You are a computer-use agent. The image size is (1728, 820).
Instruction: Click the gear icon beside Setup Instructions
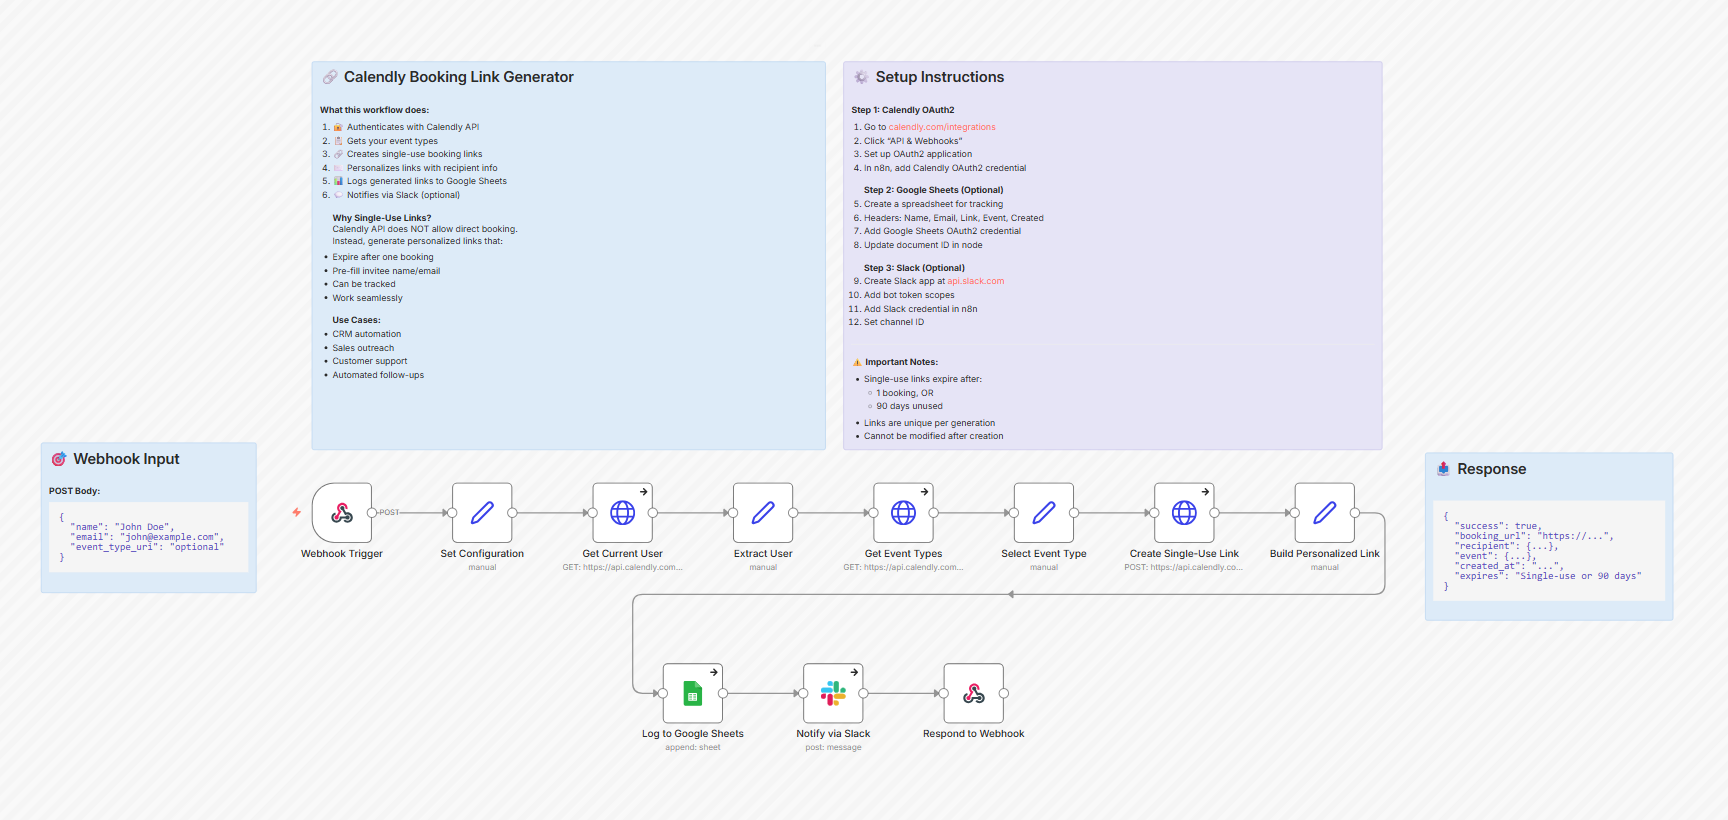point(861,77)
